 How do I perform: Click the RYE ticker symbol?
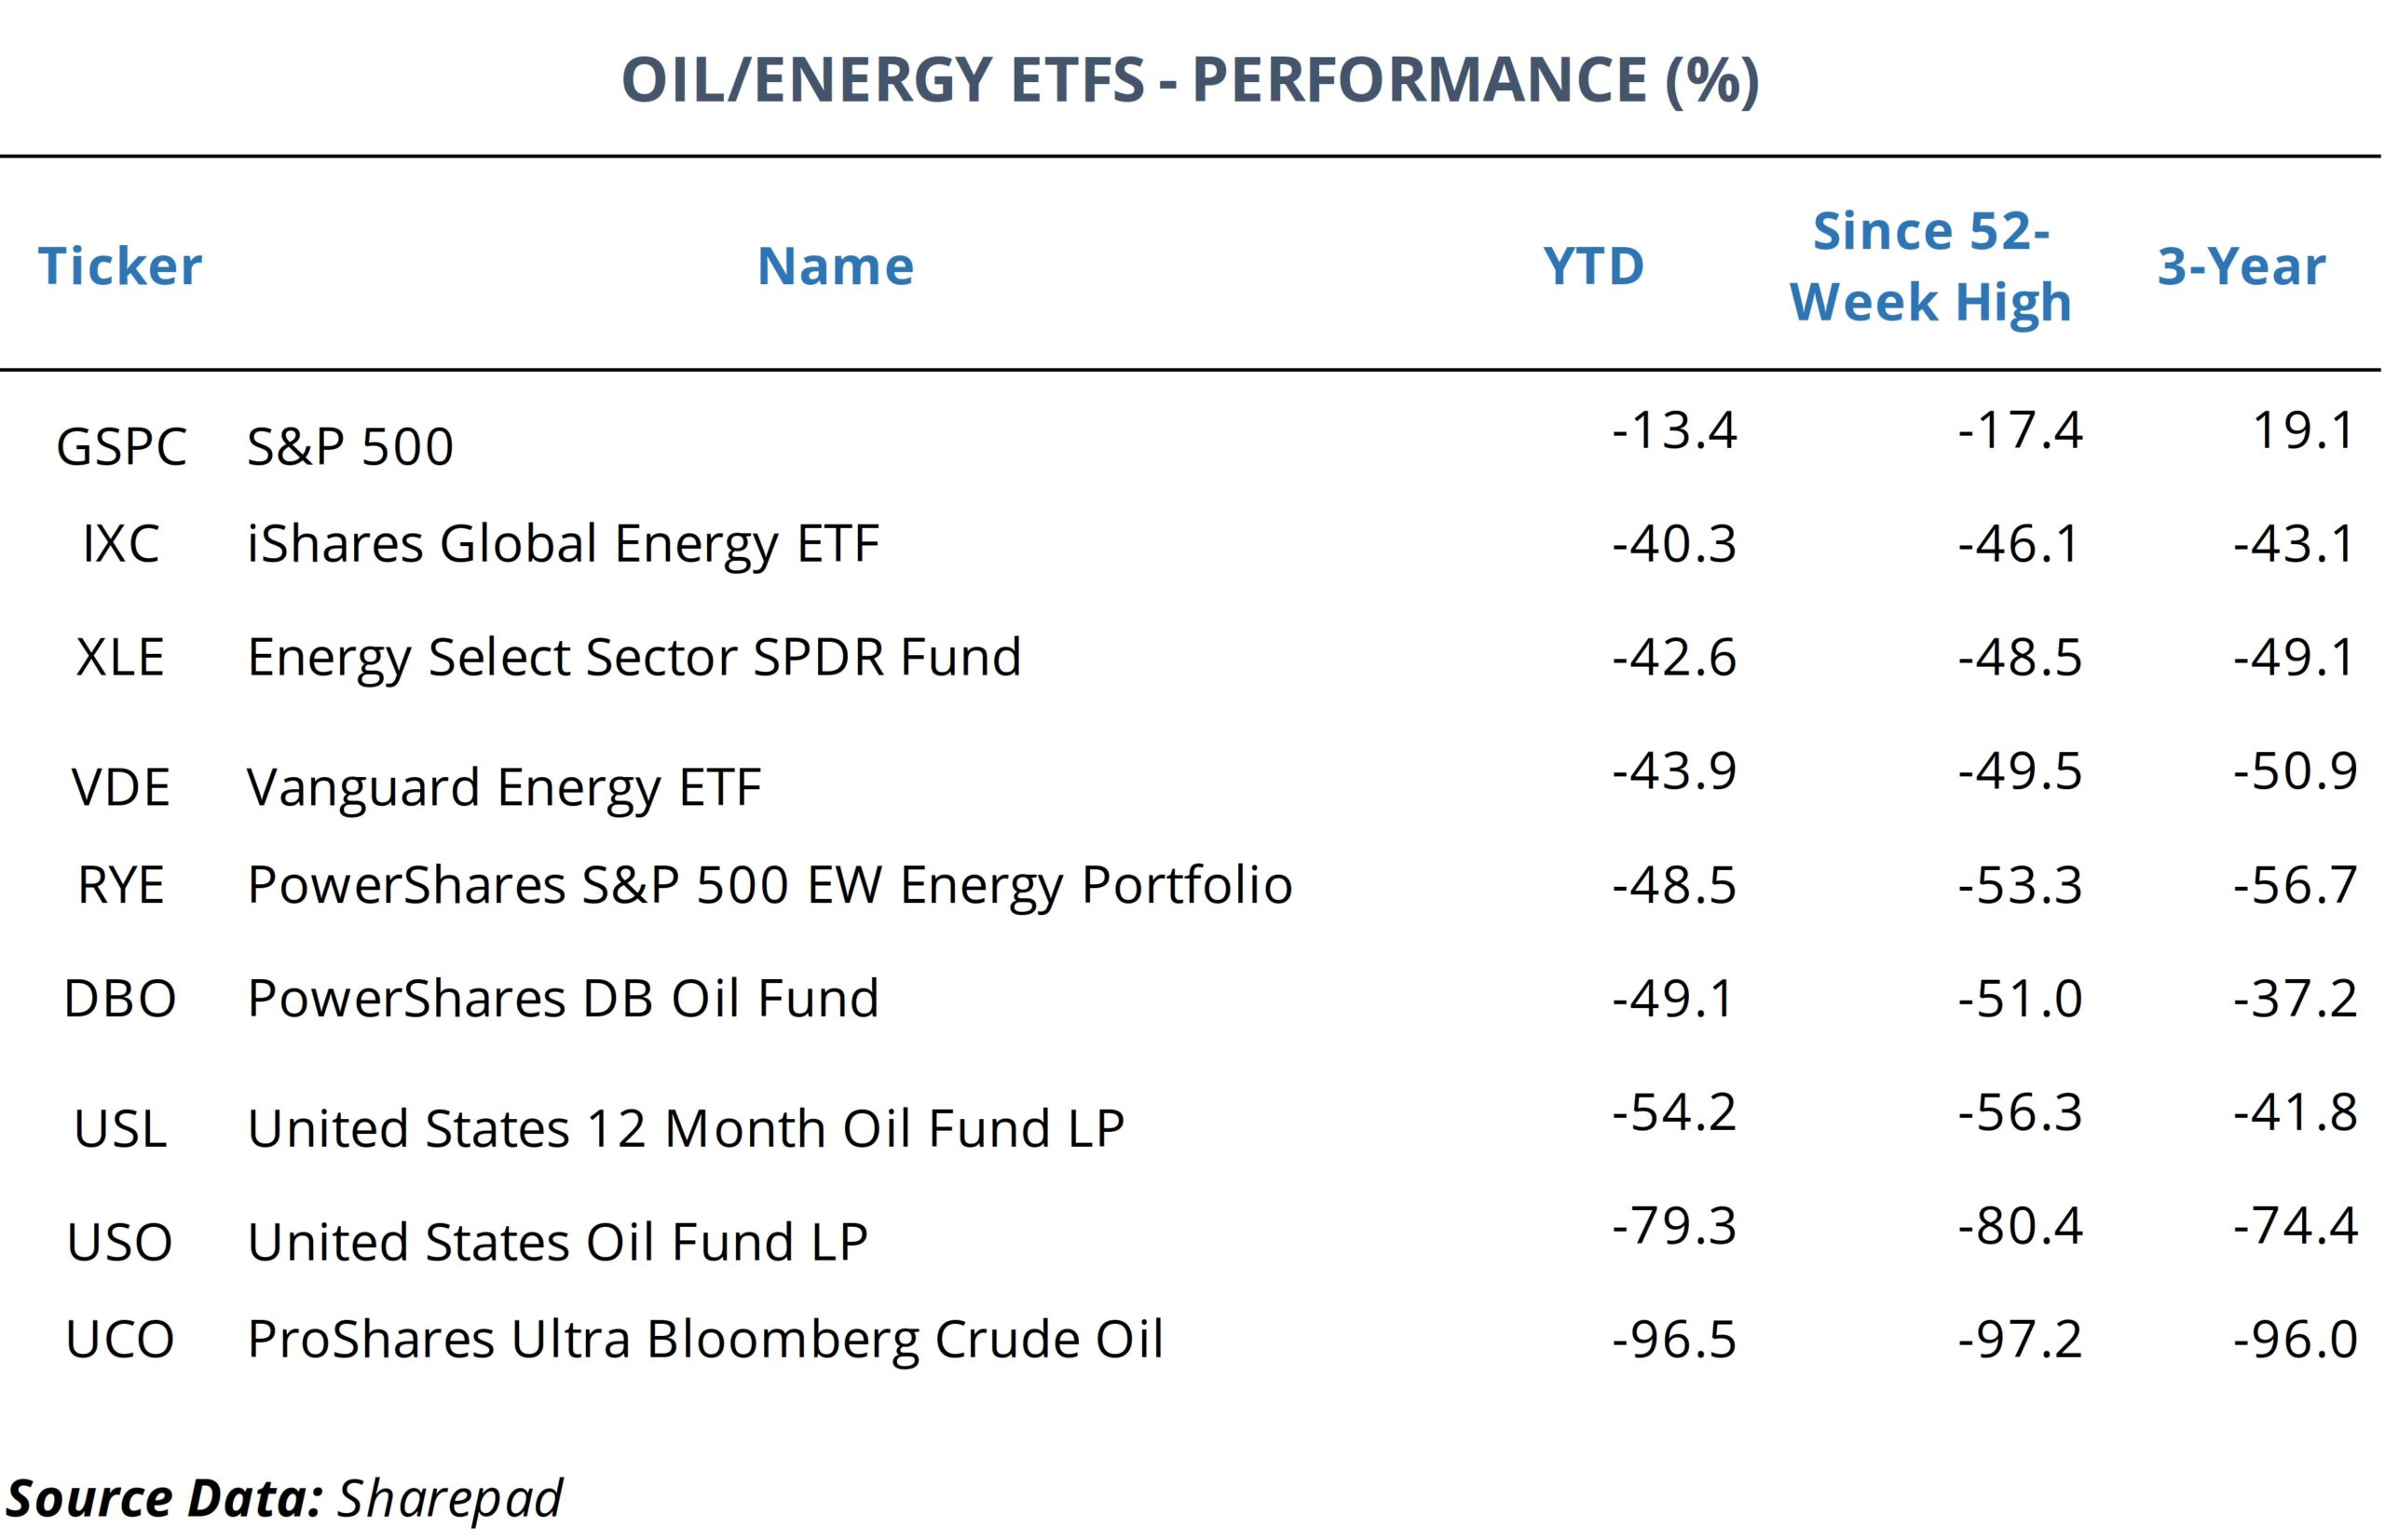(x=120, y=885)
